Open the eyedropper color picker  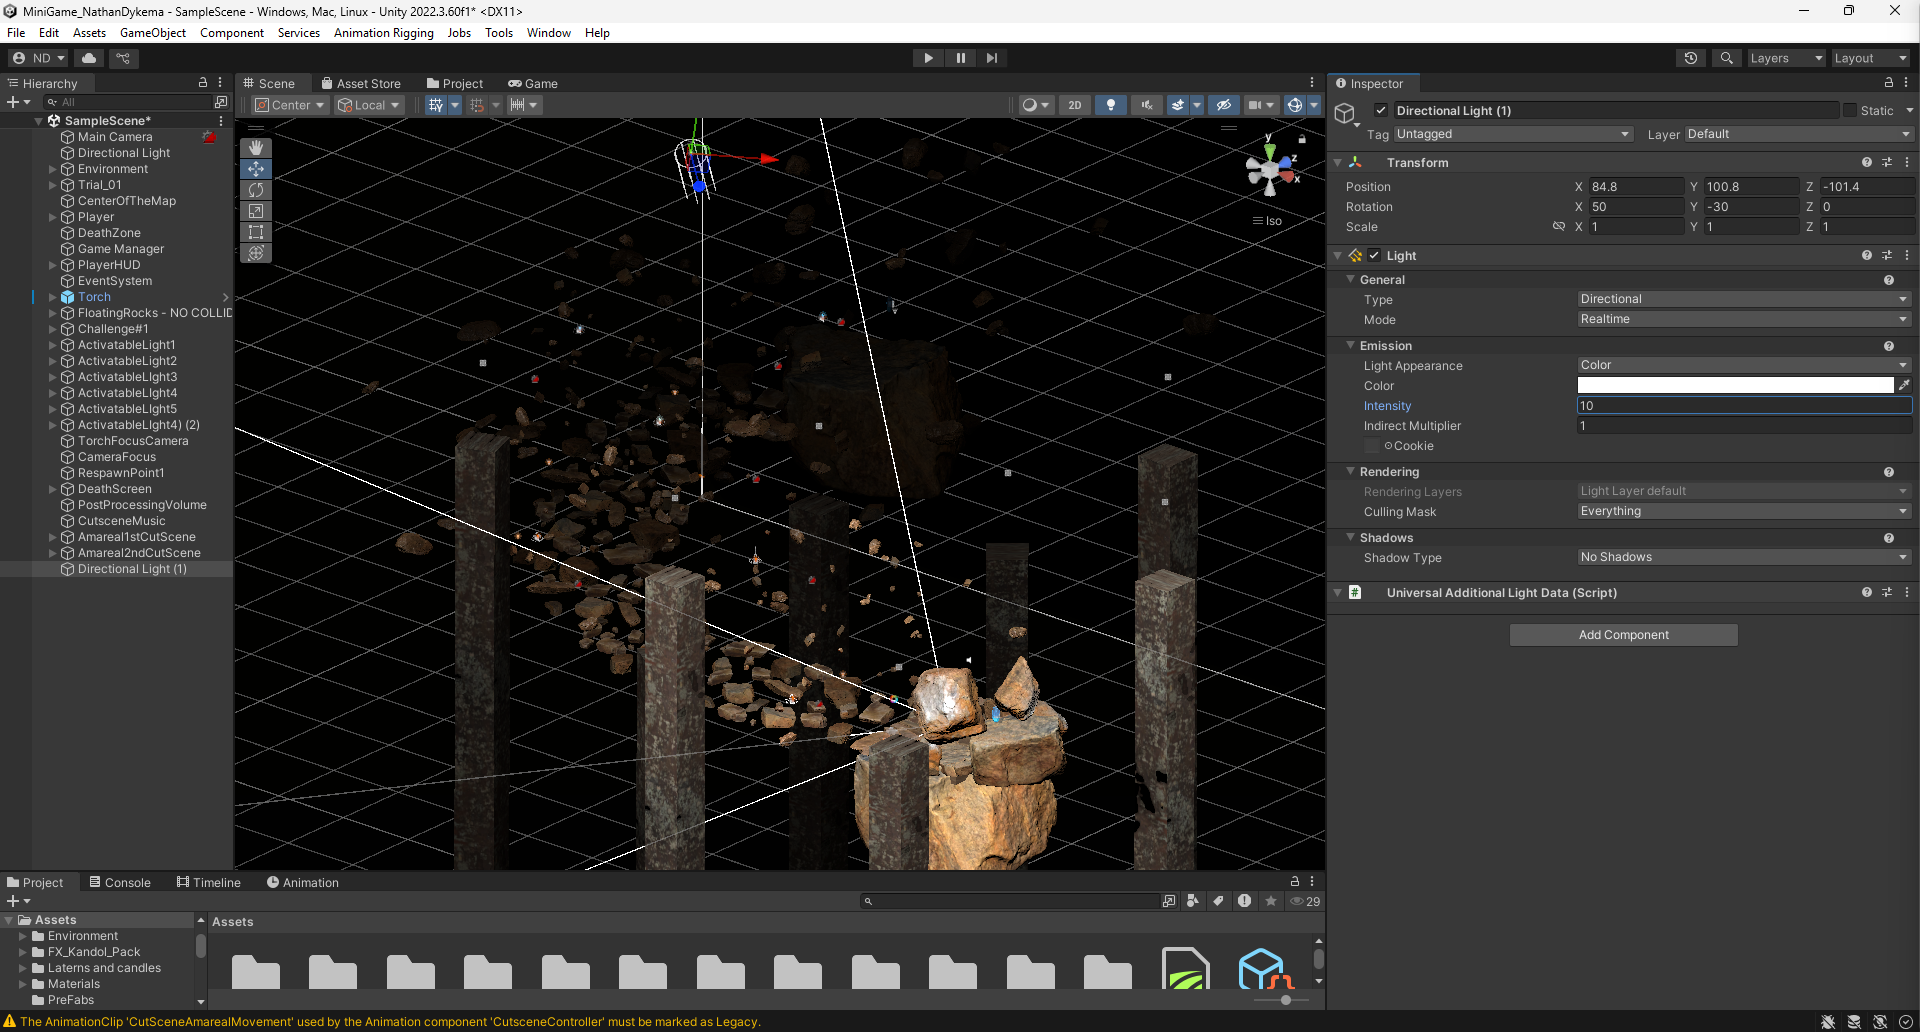click(1904, 385)
